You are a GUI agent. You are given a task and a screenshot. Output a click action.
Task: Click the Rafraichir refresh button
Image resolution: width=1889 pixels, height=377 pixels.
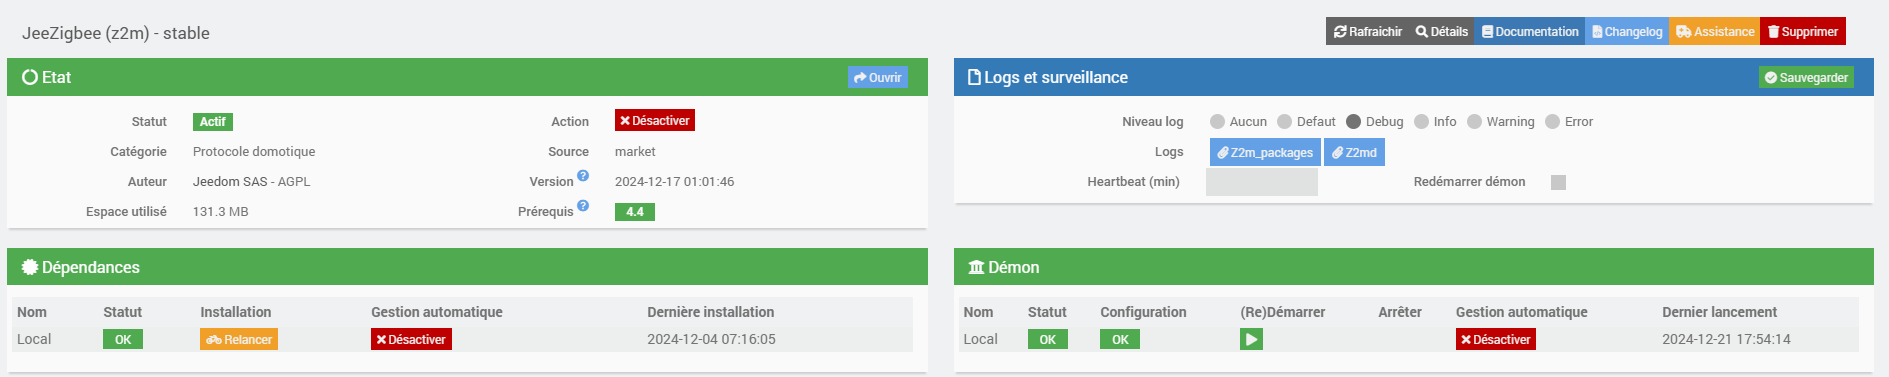point(1367,31)
